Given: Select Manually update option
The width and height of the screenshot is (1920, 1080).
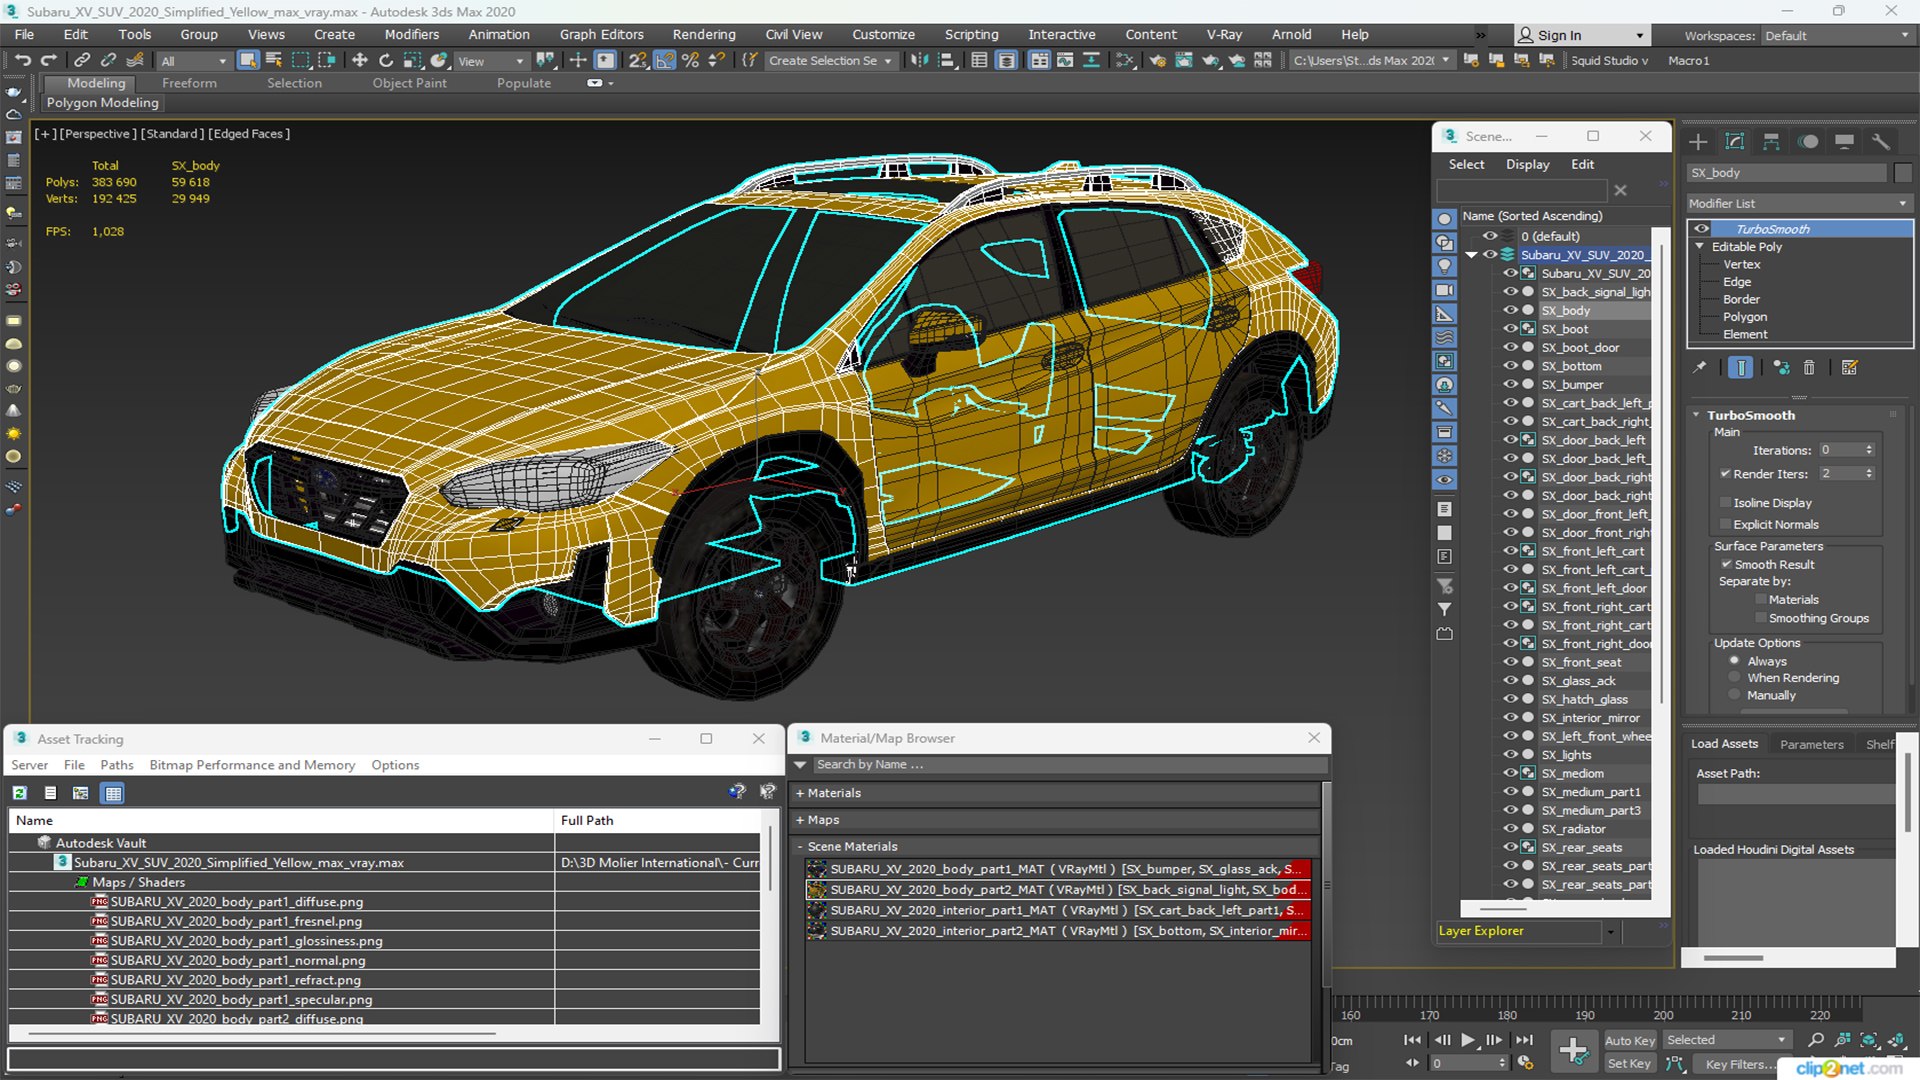Looking at the screenshot, I should pyautogui.click(x=1735, y=696).
